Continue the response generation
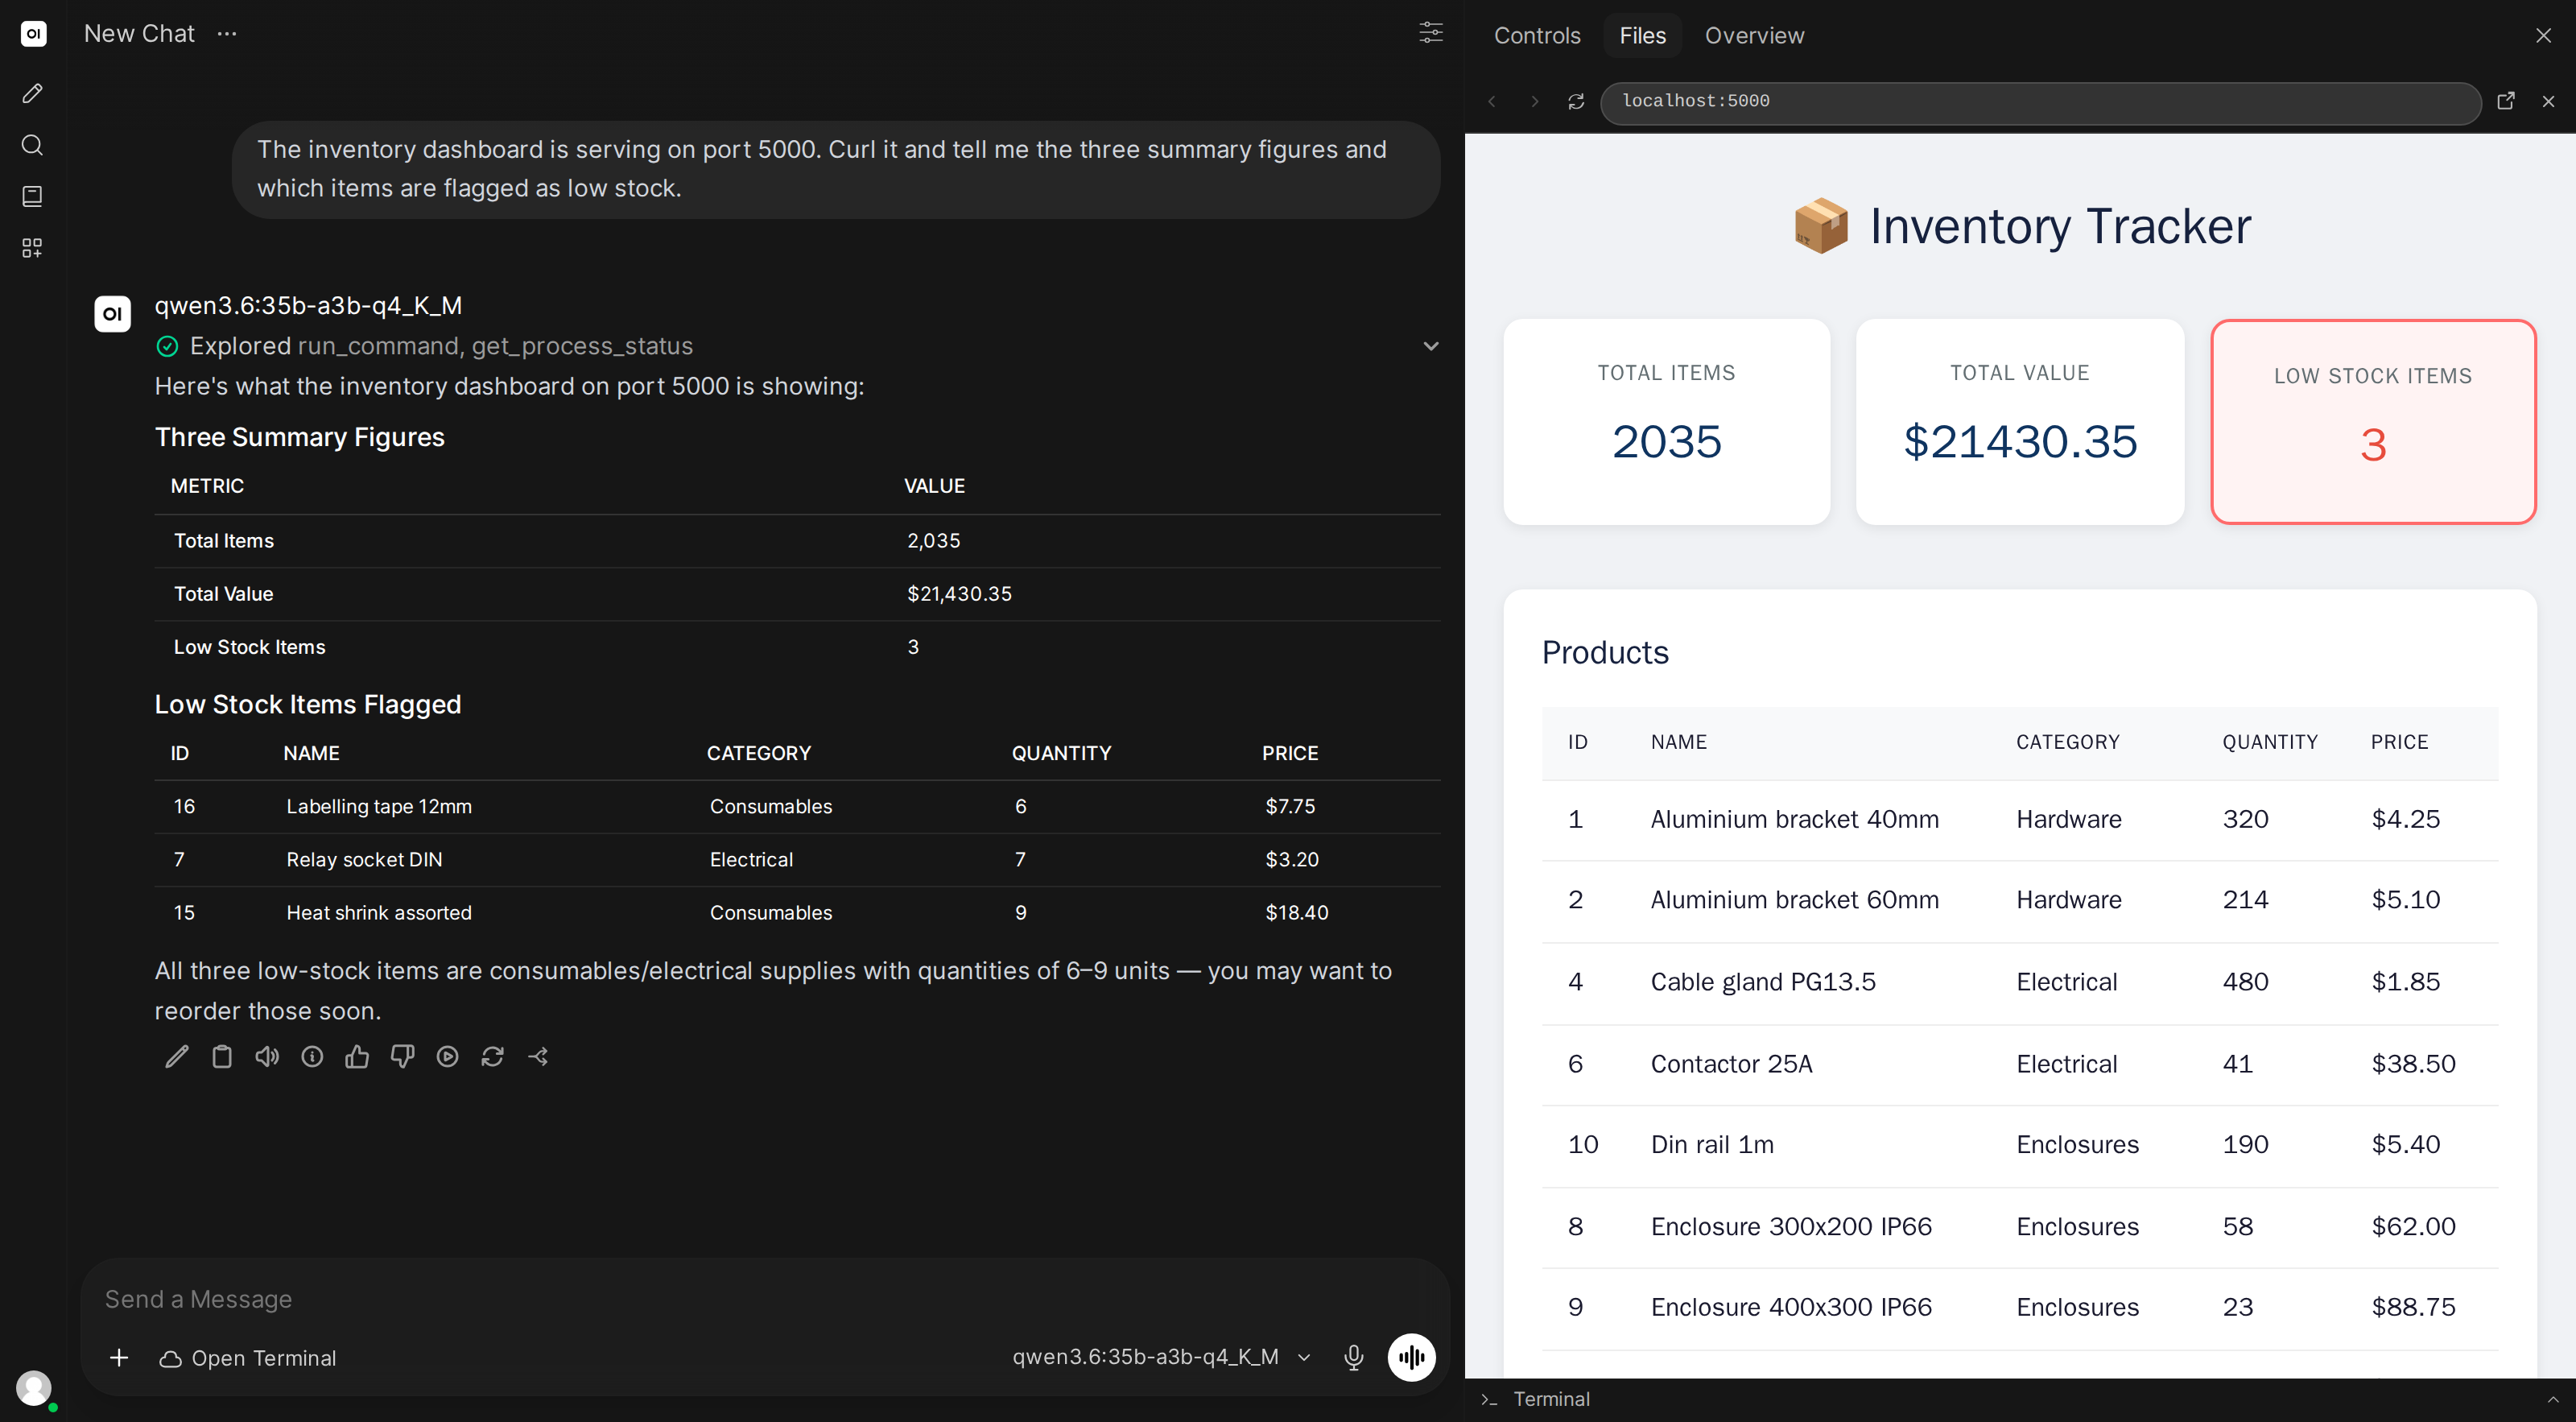Image resolution: width=2576 pixels, height=1422 pixels. tap(447, 1056)
